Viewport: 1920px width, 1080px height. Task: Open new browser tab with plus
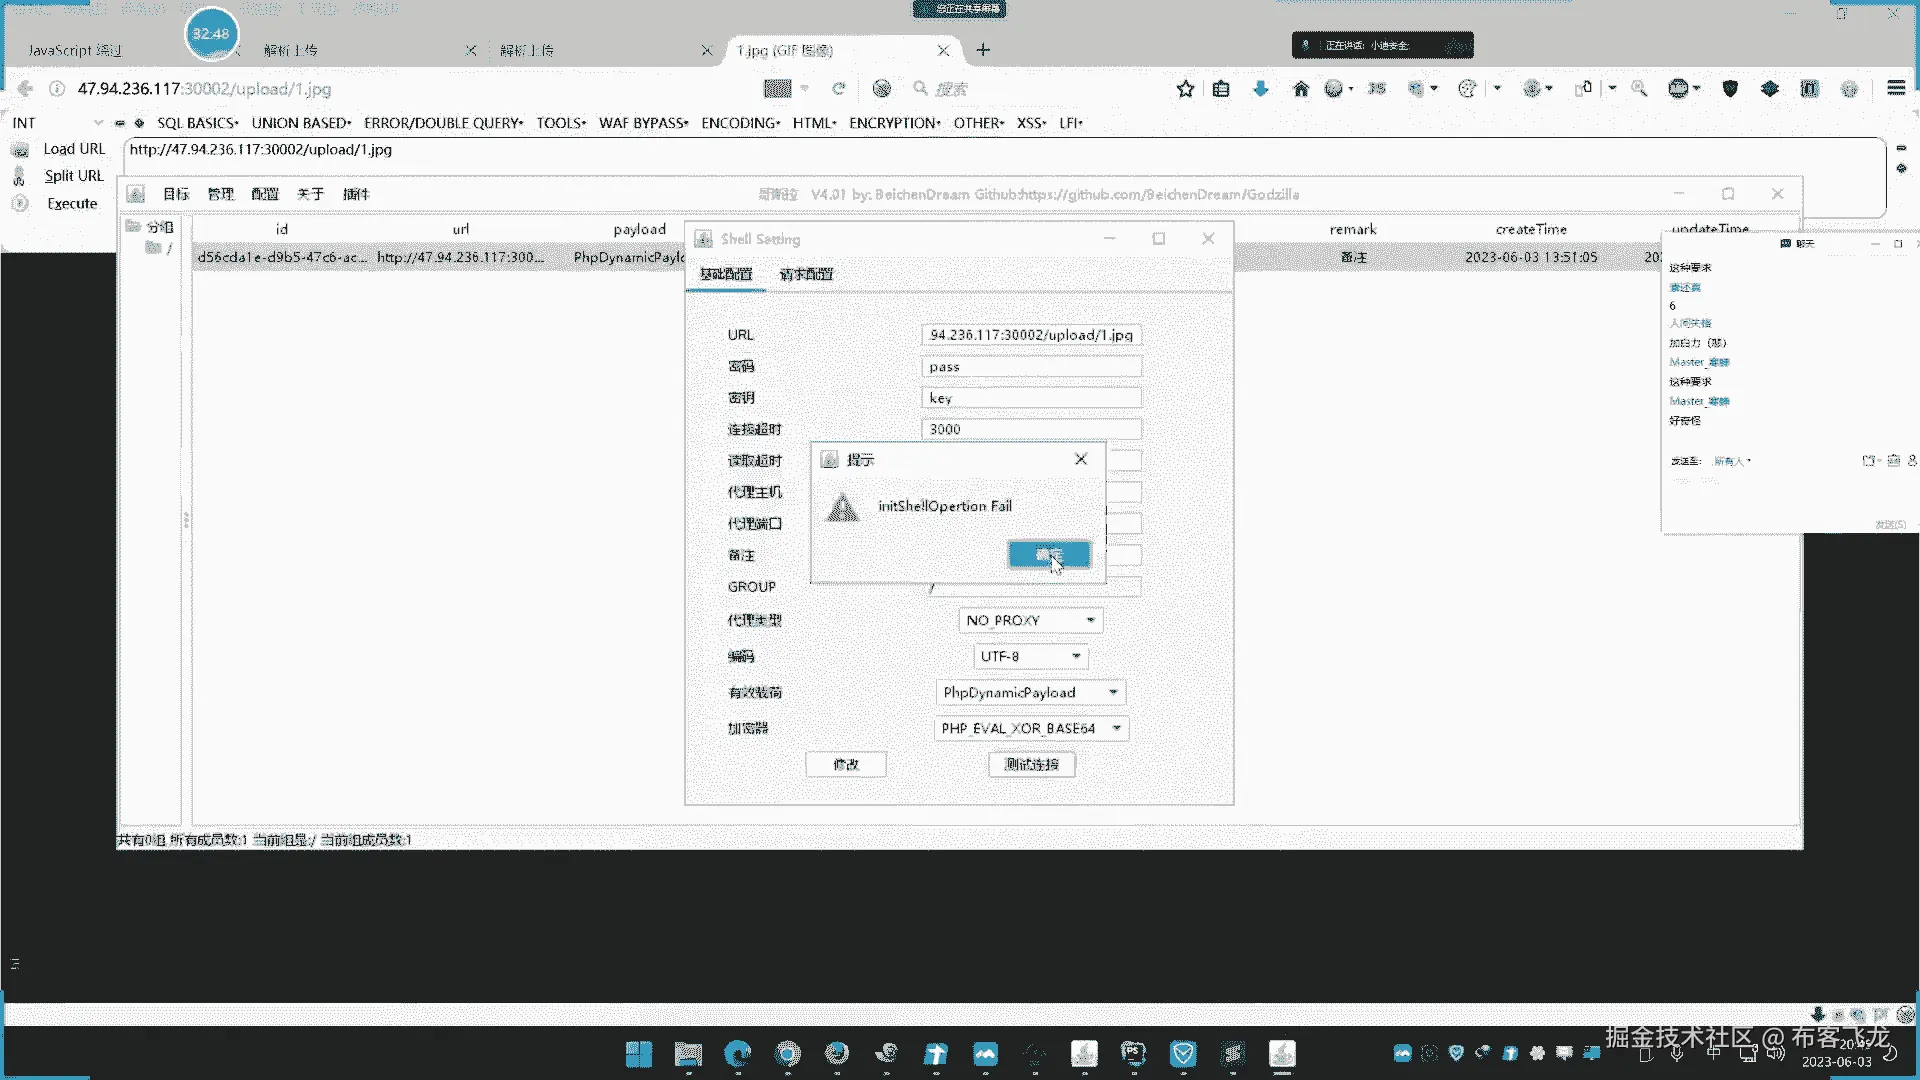pos(983,50)
